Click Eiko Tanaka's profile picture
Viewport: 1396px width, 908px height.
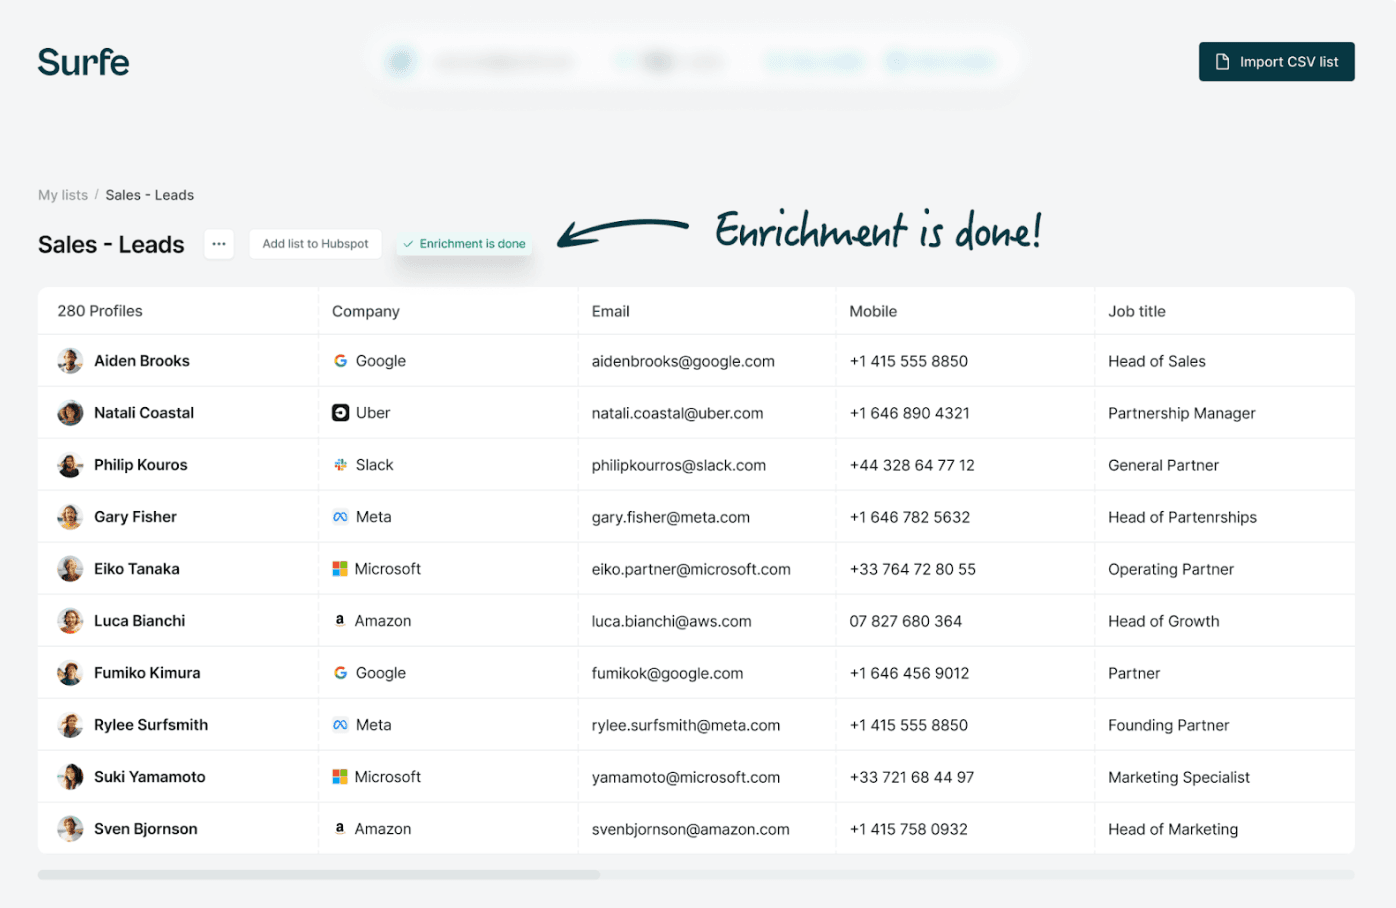click(70, 569)
